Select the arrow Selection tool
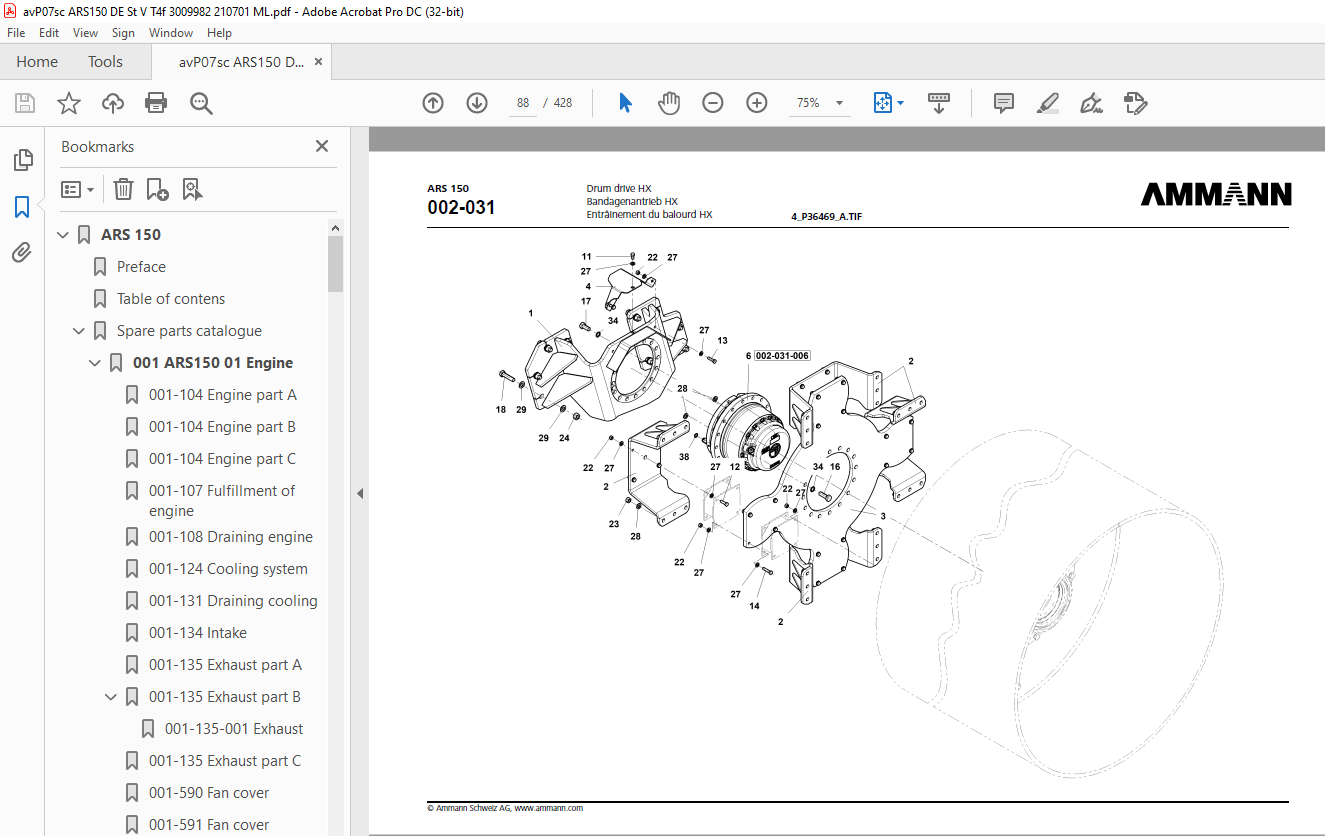 tap(626, 103)
